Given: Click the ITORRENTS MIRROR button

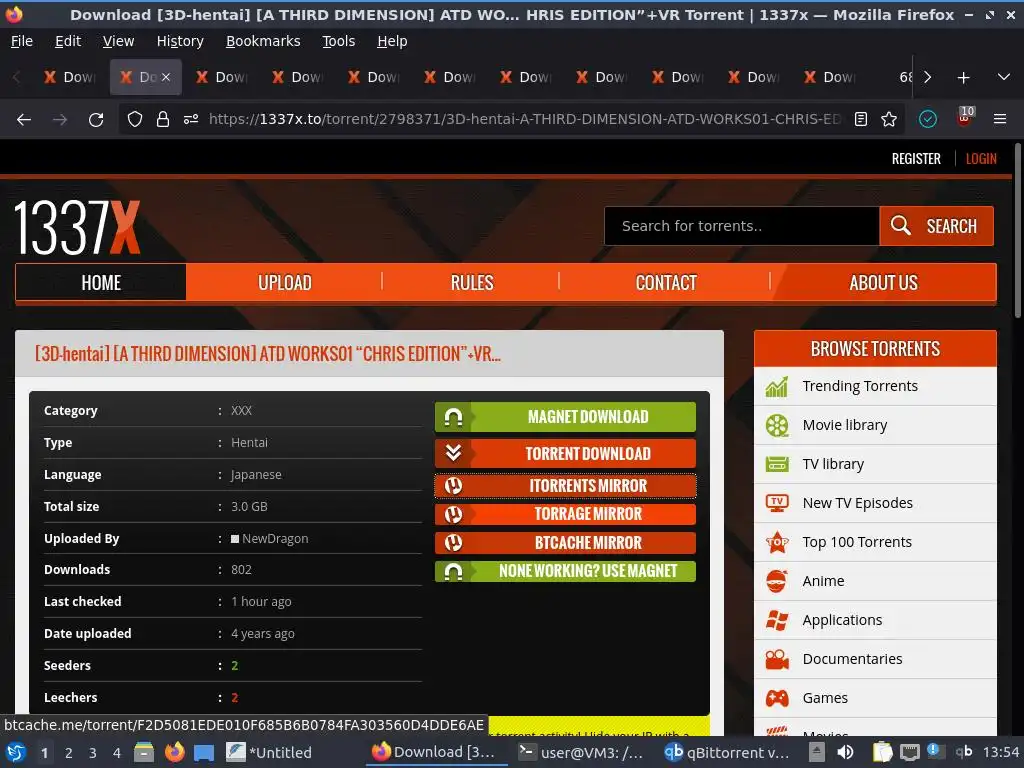Looking at the screenshot, I should pos(566,486).
